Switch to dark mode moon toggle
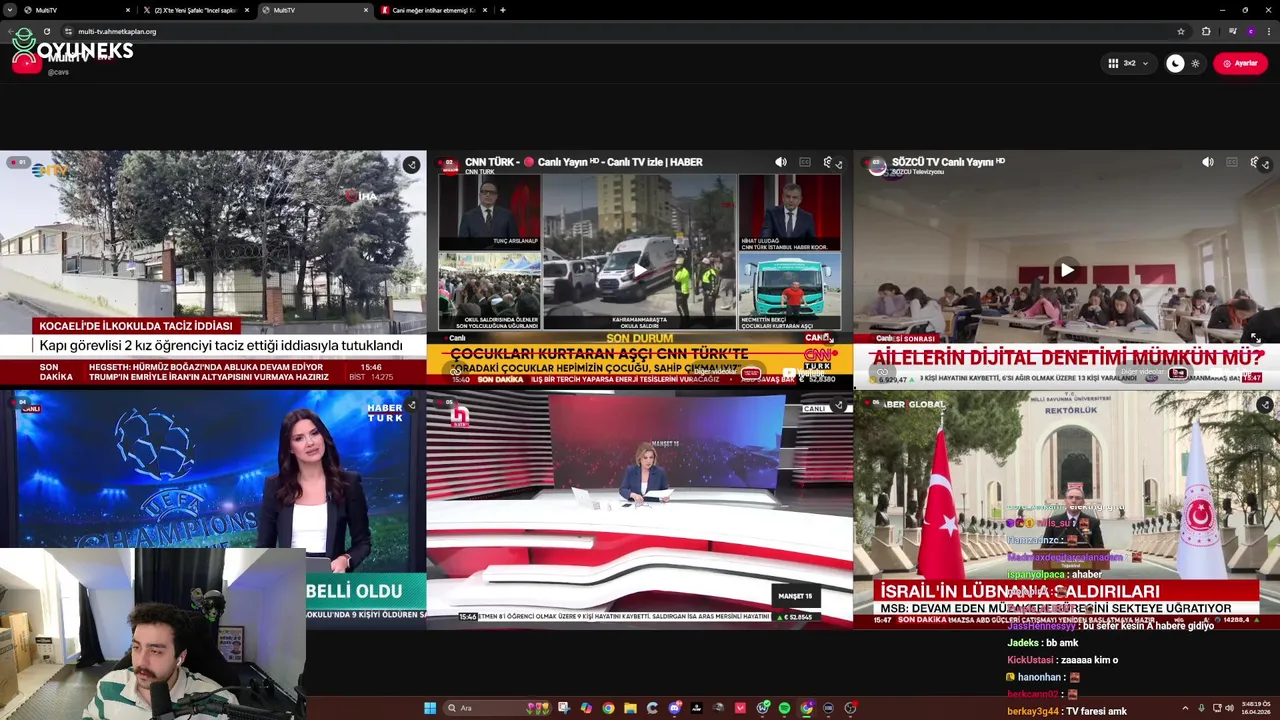 pos(1175,63)
